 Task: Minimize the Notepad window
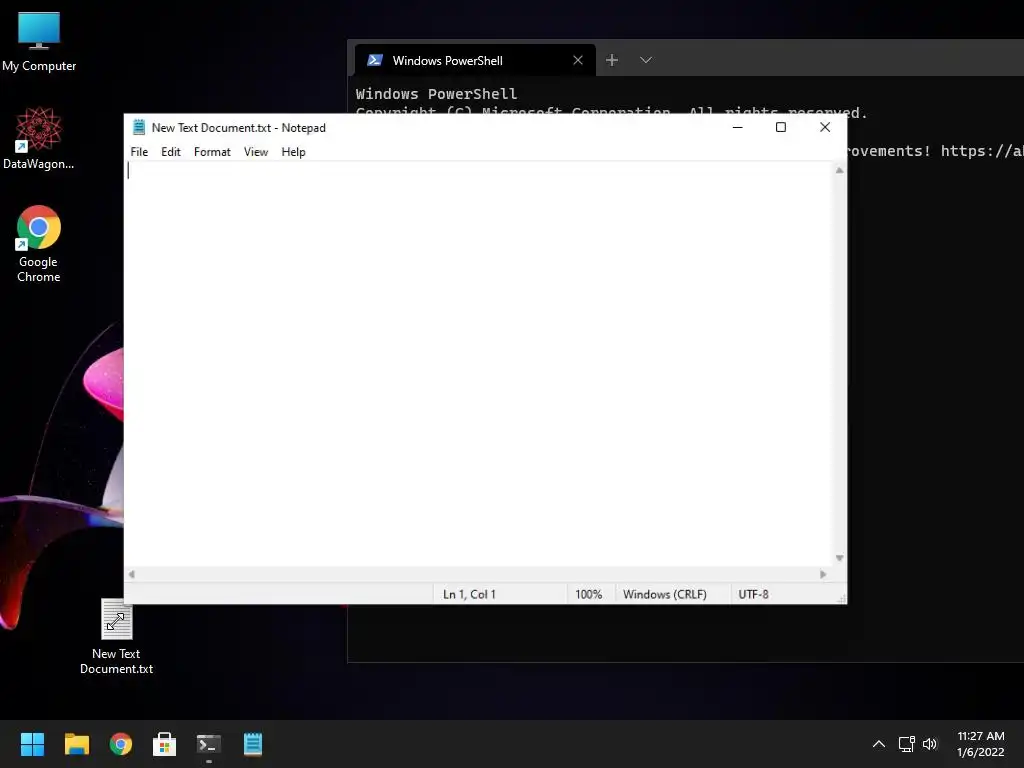pos(737,127)
